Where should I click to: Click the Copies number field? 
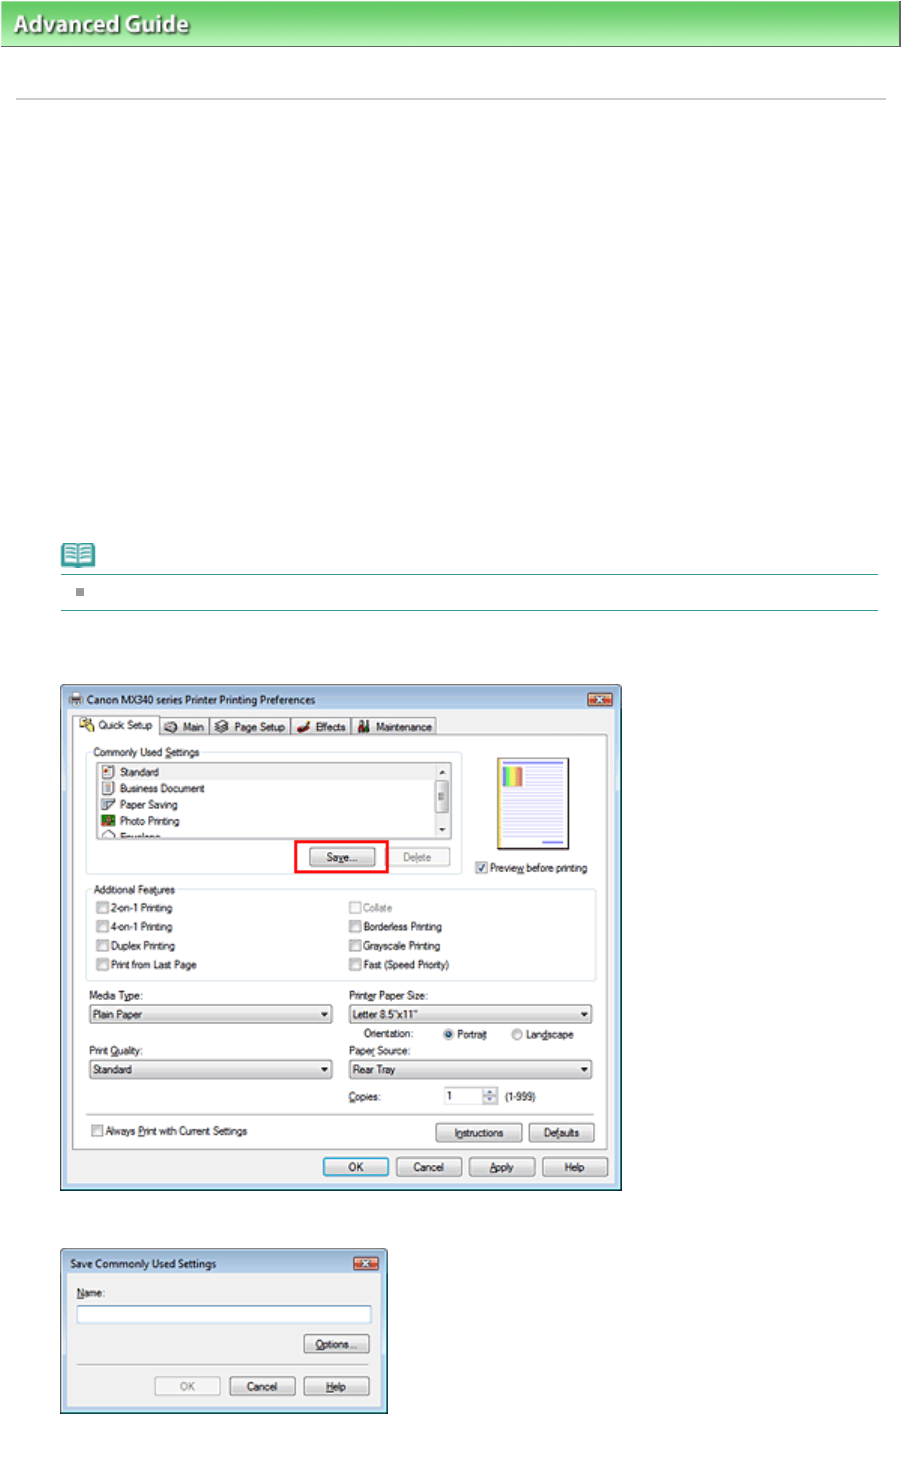[x=463, y=1096]
